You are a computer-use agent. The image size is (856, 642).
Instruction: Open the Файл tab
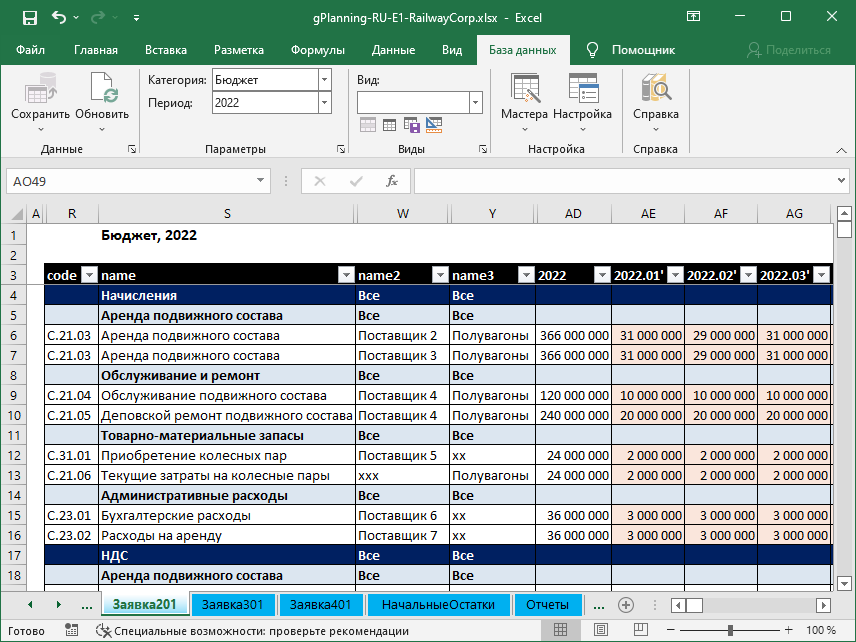click(x=31, y=50)
